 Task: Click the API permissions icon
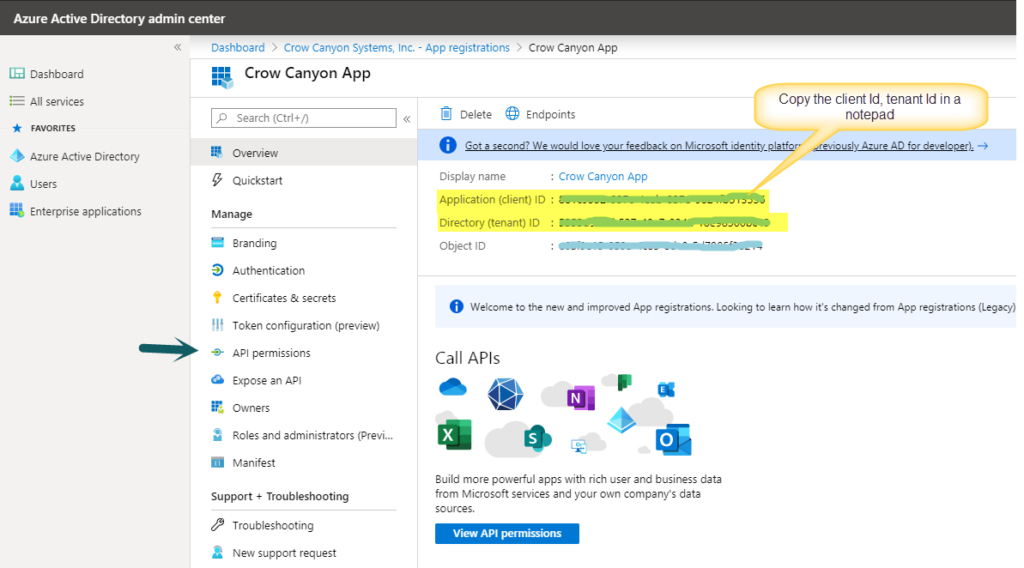pos(217,352)
